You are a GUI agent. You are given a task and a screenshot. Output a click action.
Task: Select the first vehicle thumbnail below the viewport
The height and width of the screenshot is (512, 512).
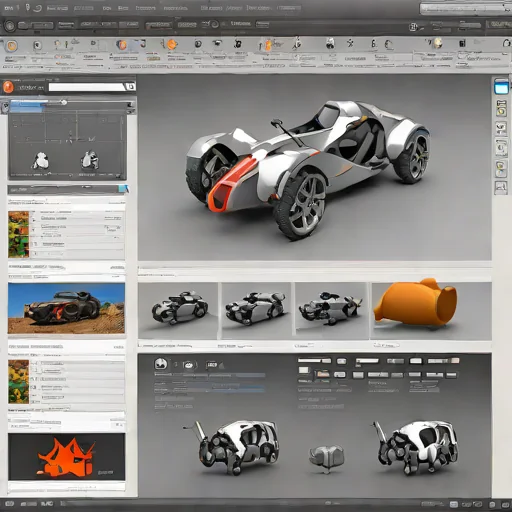click(178, 311)
